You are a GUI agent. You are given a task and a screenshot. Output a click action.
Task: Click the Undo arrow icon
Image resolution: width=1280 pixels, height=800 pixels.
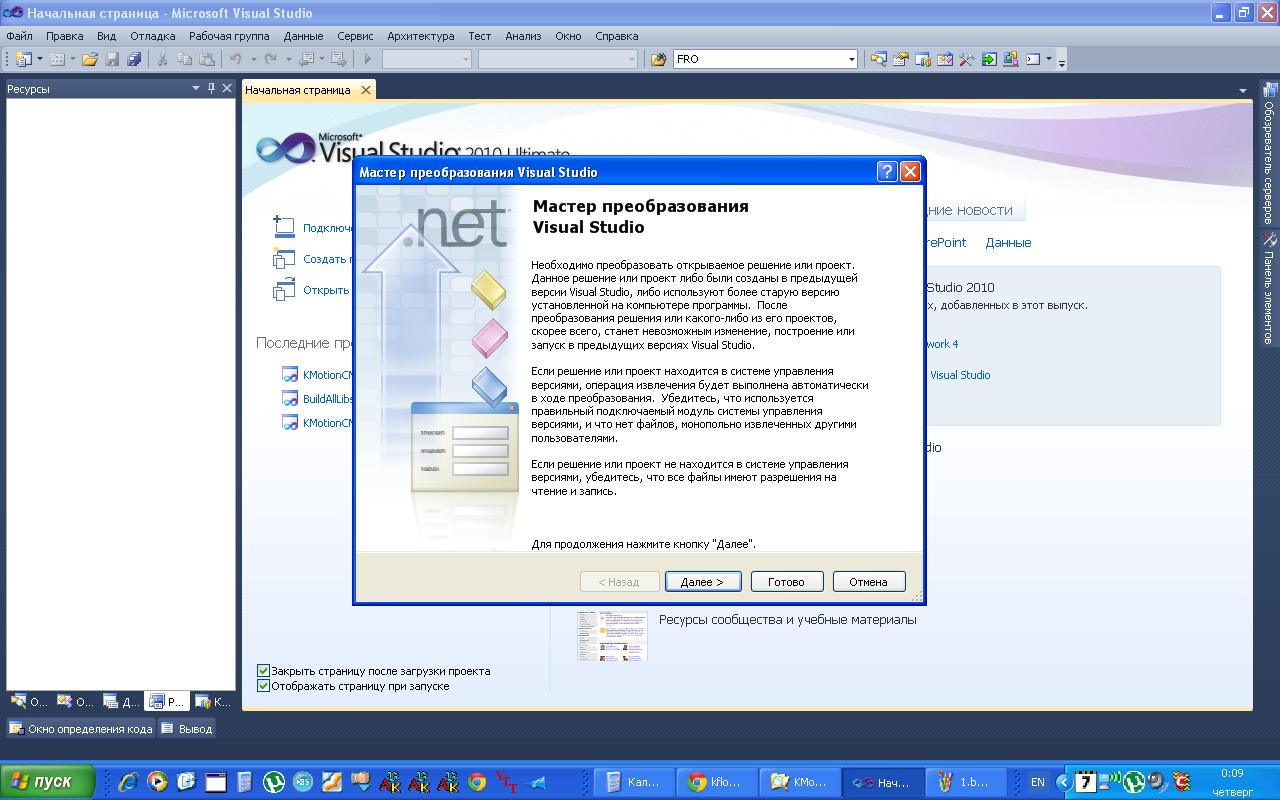point(236,60)
